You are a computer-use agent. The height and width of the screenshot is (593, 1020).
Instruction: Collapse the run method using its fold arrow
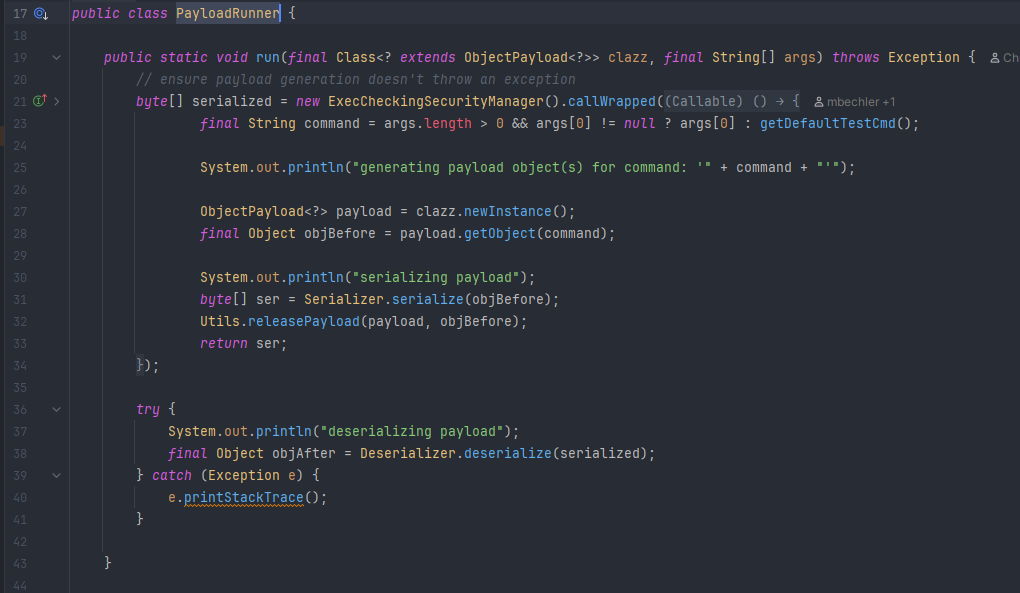click(x=57, y=58)
